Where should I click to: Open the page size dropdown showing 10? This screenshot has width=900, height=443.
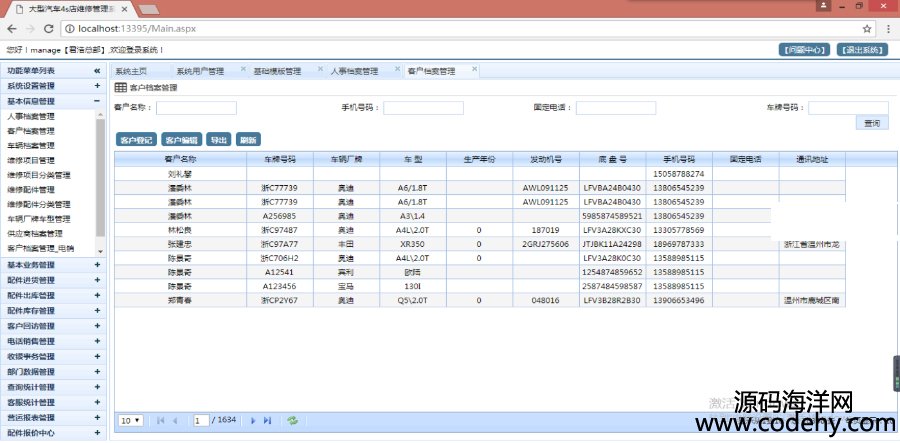point(131,421)
